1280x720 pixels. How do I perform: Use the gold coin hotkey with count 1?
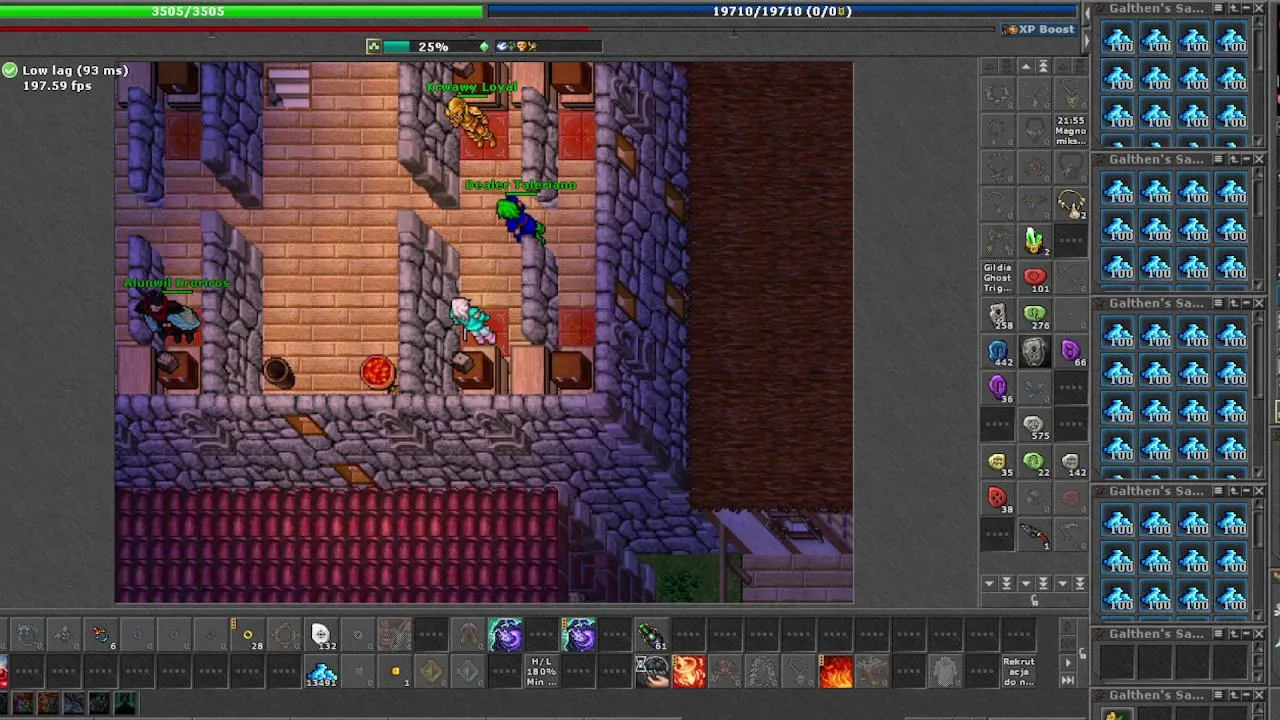[x=395, y=672]
